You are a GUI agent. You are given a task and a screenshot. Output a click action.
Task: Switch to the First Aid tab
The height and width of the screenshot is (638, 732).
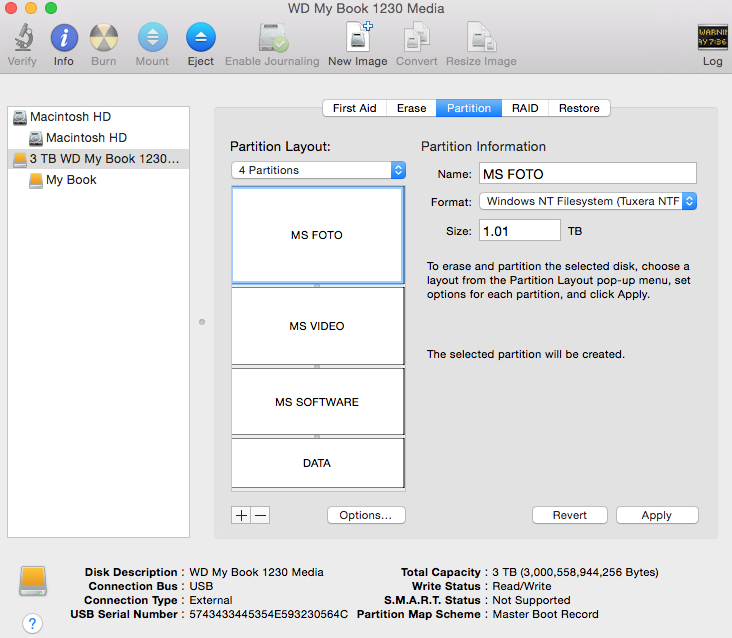[x=354, y=108]
